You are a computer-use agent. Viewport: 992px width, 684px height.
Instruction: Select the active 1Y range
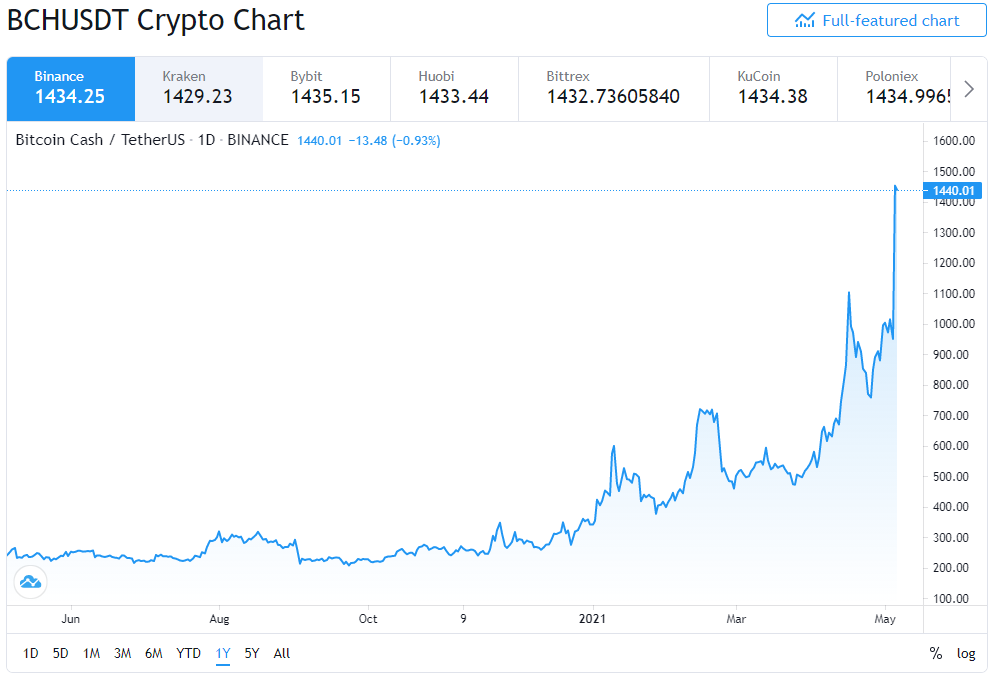(x=223, y=654)
